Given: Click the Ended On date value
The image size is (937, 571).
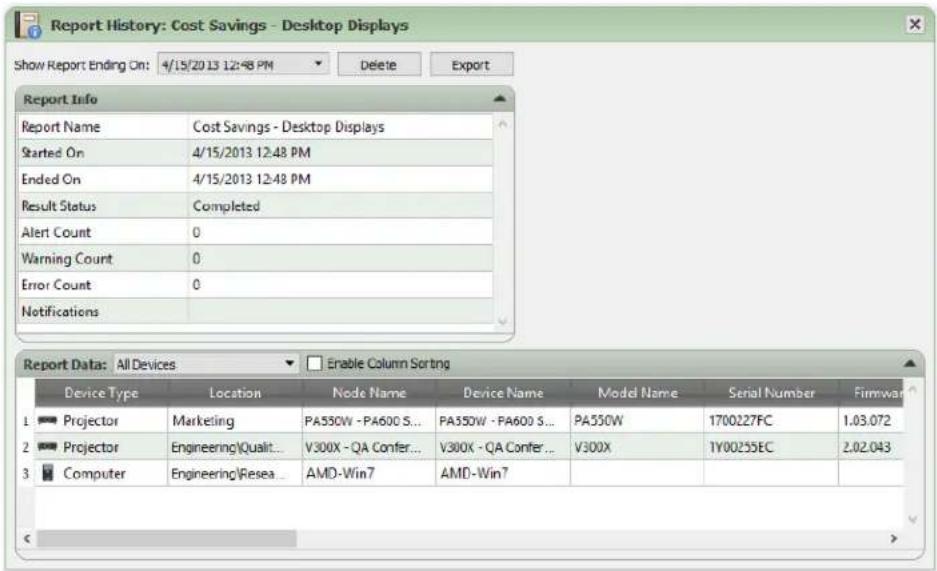Looking at the screenshot, I should (x=251, y=179).
